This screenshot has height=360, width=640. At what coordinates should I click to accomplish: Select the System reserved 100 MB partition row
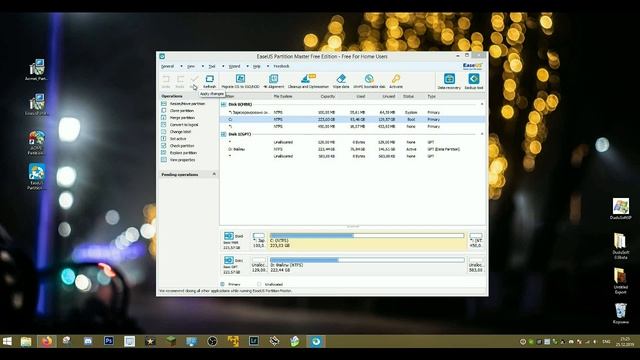353,112
